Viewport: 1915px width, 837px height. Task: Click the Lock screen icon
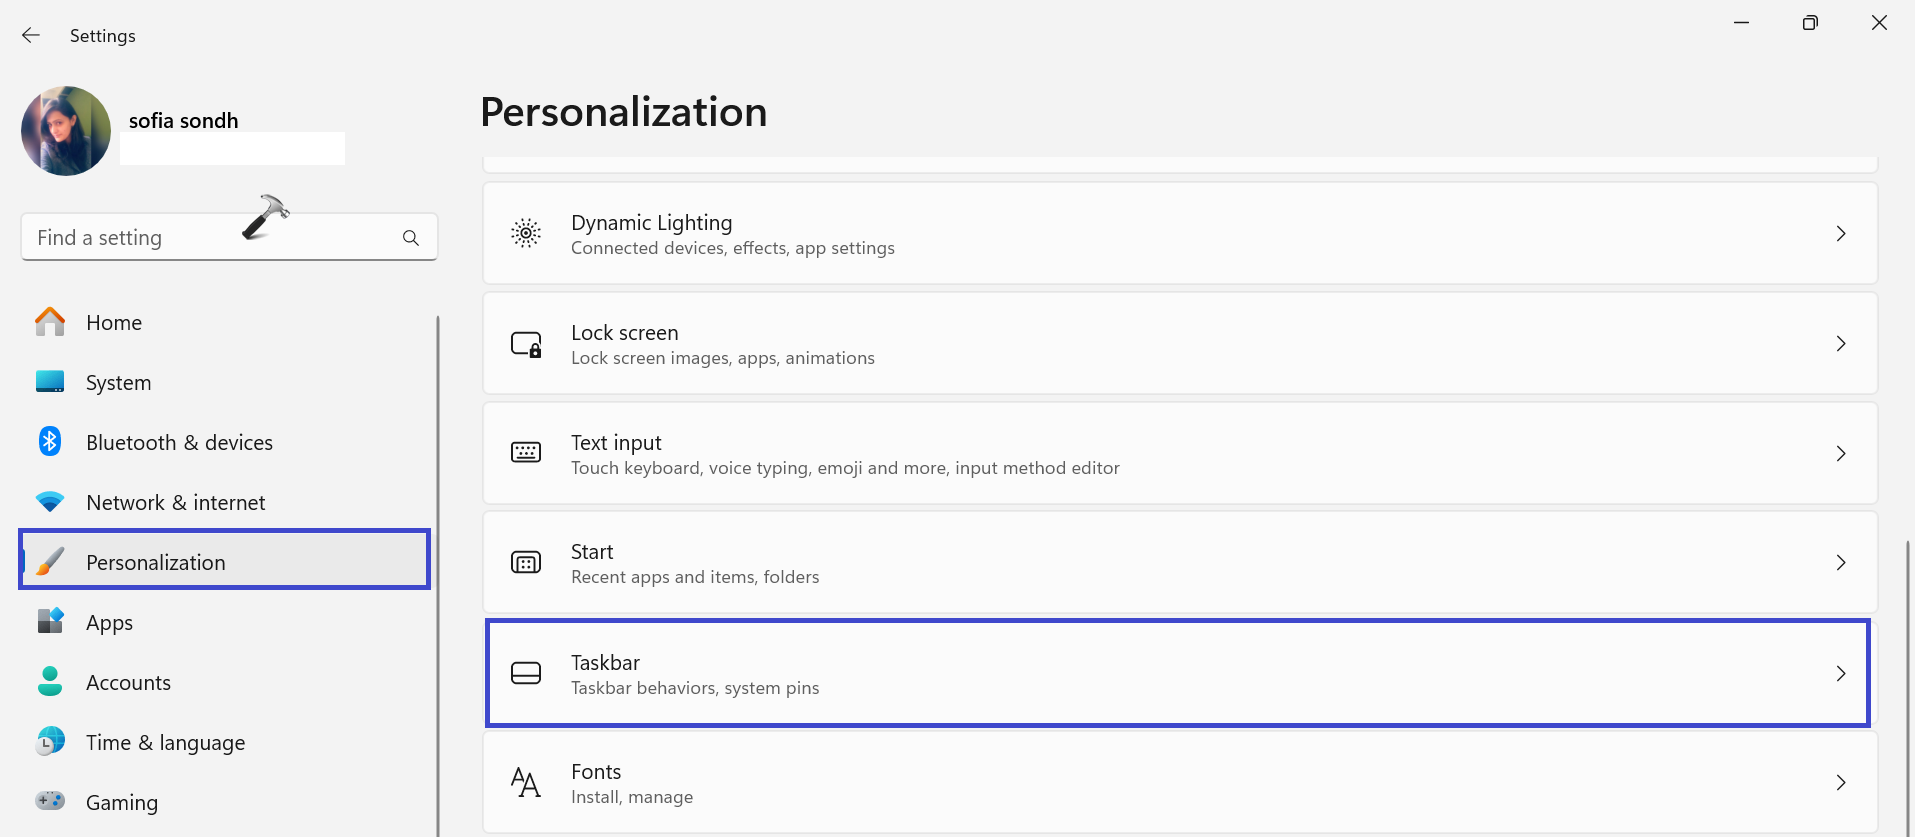point(526,344)
